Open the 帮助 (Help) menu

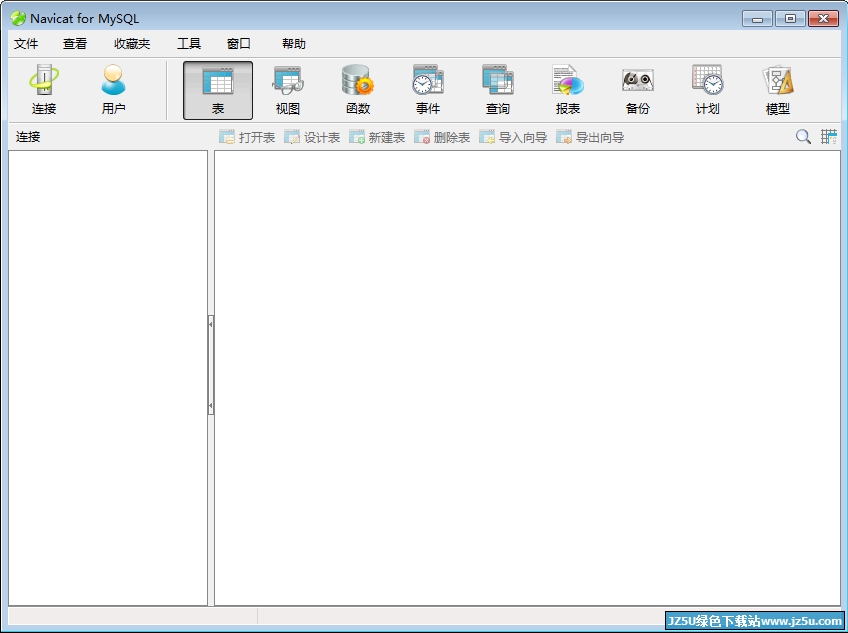pyautogui.click(x=294, y=44)
